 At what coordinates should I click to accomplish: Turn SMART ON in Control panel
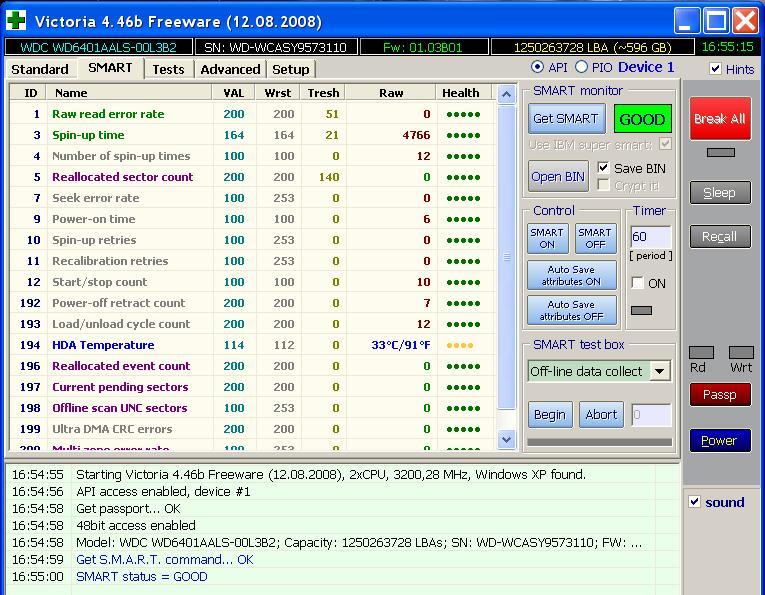click(x=547, y=238)
